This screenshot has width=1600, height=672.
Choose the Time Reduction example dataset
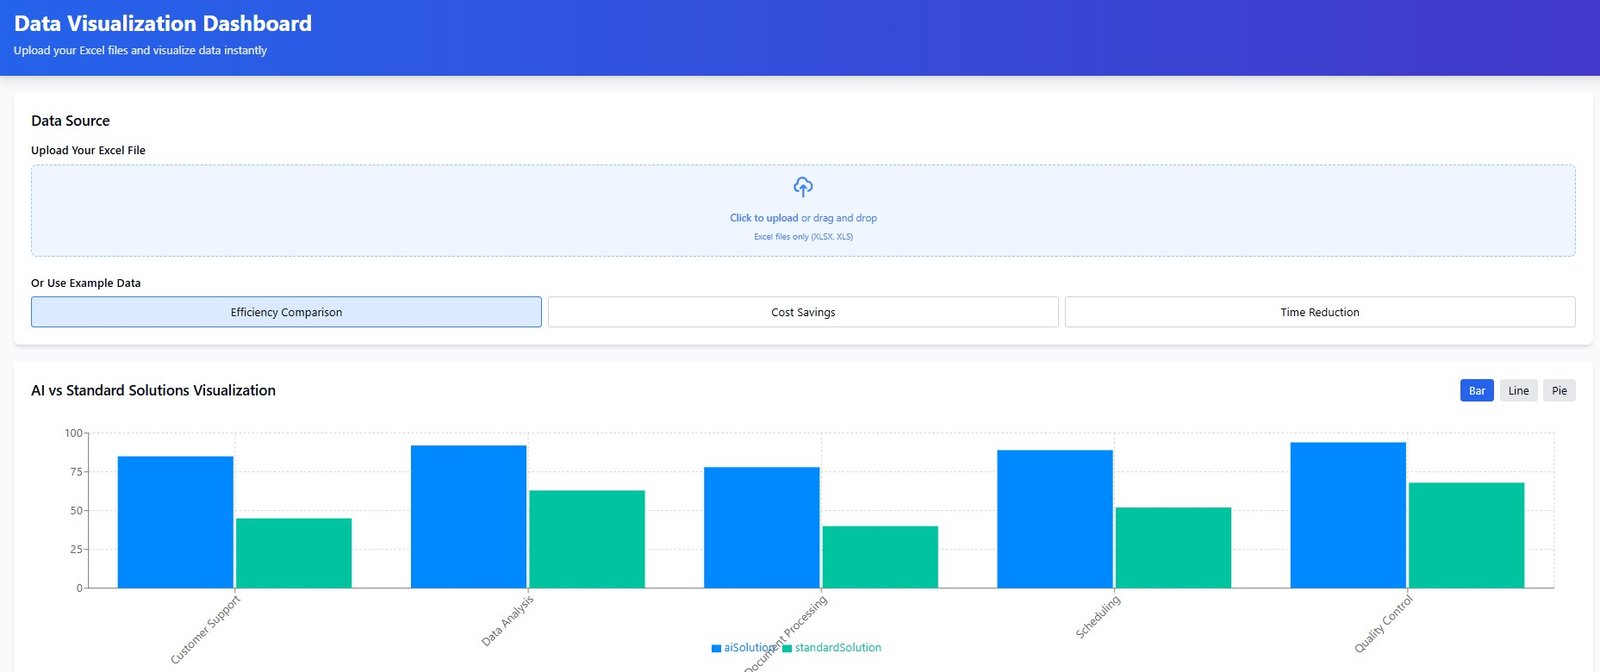(x=1320, y=312)
